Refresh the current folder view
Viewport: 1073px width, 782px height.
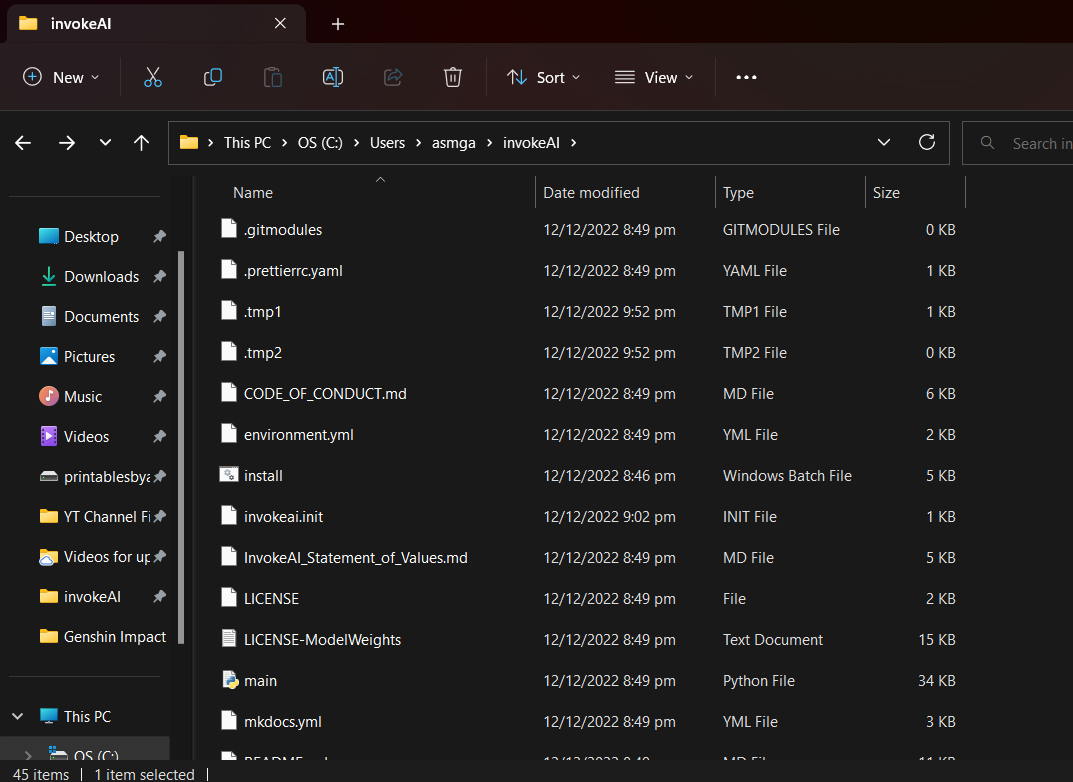point(927,142)
